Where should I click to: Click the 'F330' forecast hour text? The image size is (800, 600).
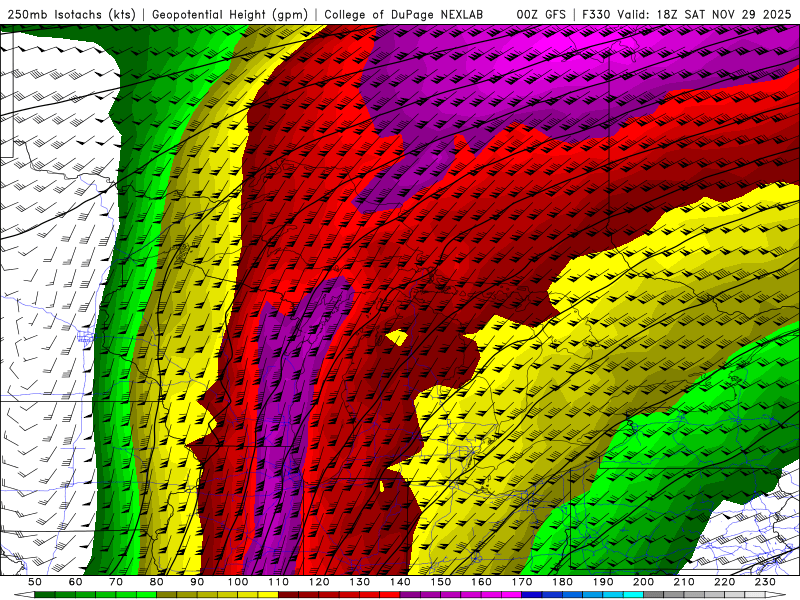pos(596,14)
